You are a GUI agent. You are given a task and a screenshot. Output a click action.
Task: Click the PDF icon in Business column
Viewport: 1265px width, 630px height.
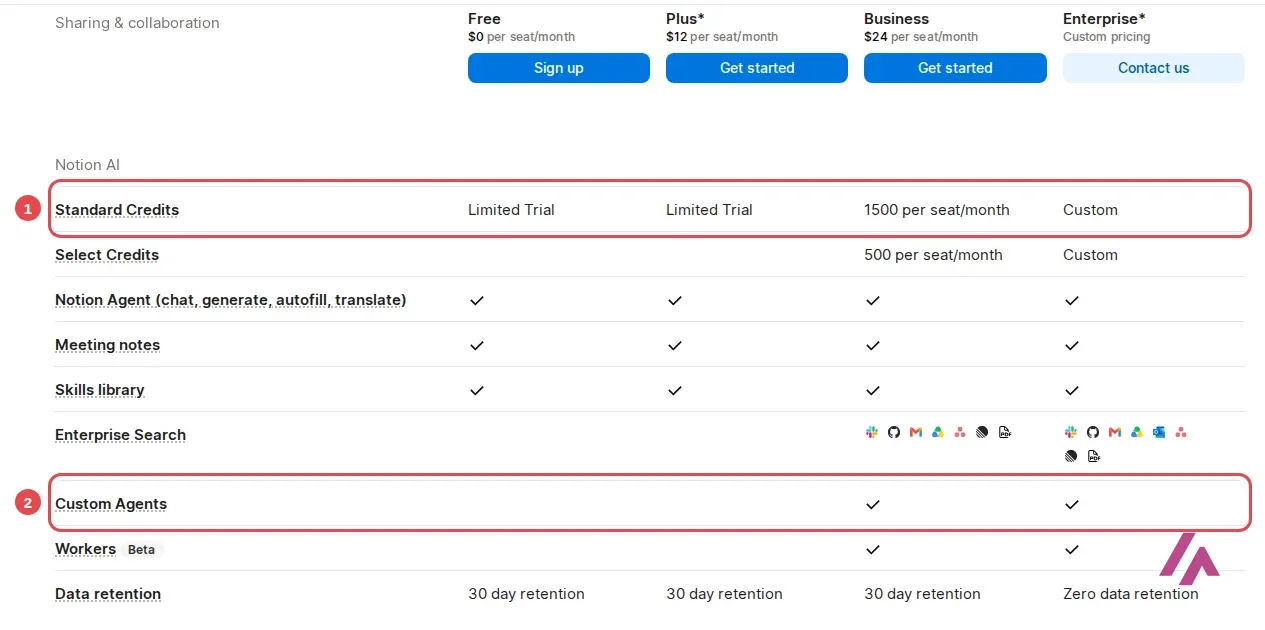(1005, 432)
